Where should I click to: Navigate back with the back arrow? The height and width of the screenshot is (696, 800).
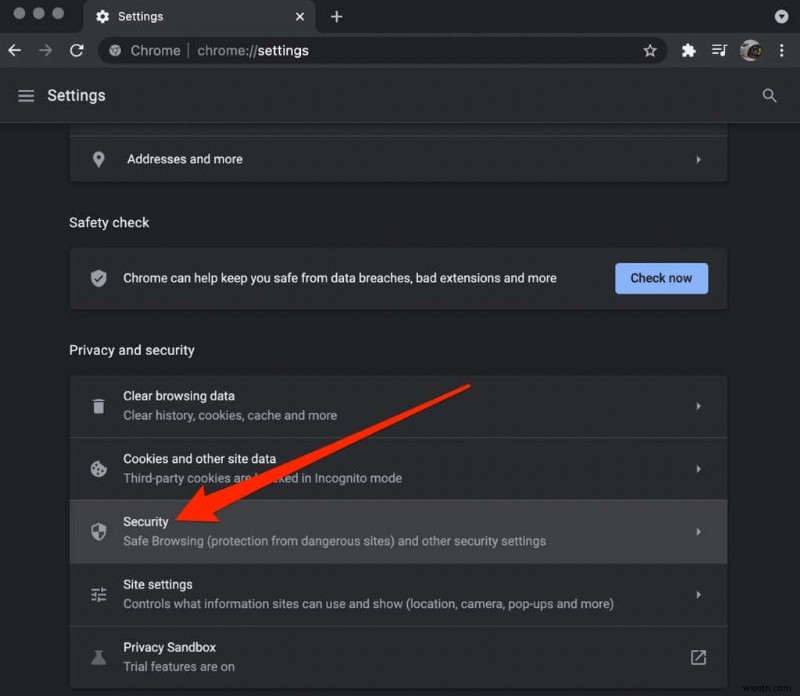click(x=14, y=50)
